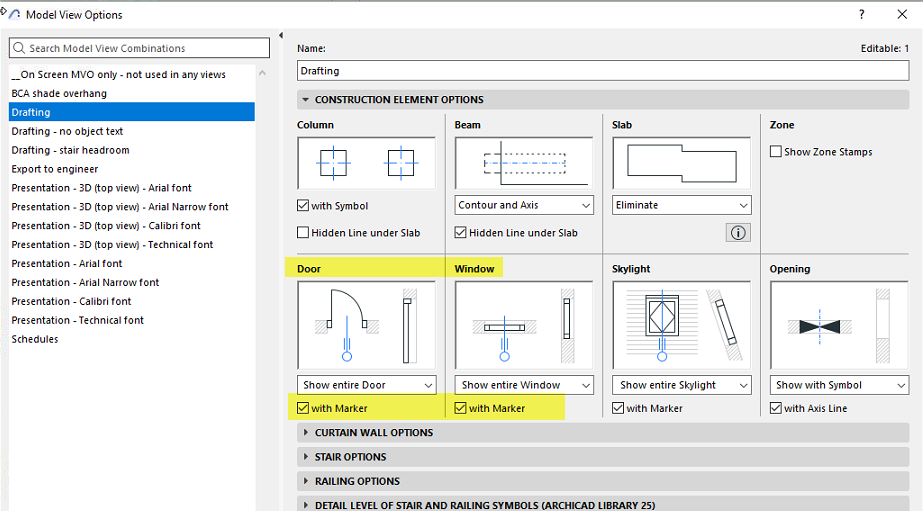The image size is (923, 511).
Task: Click the Window symbol preview image
Action: coord(524,326)
